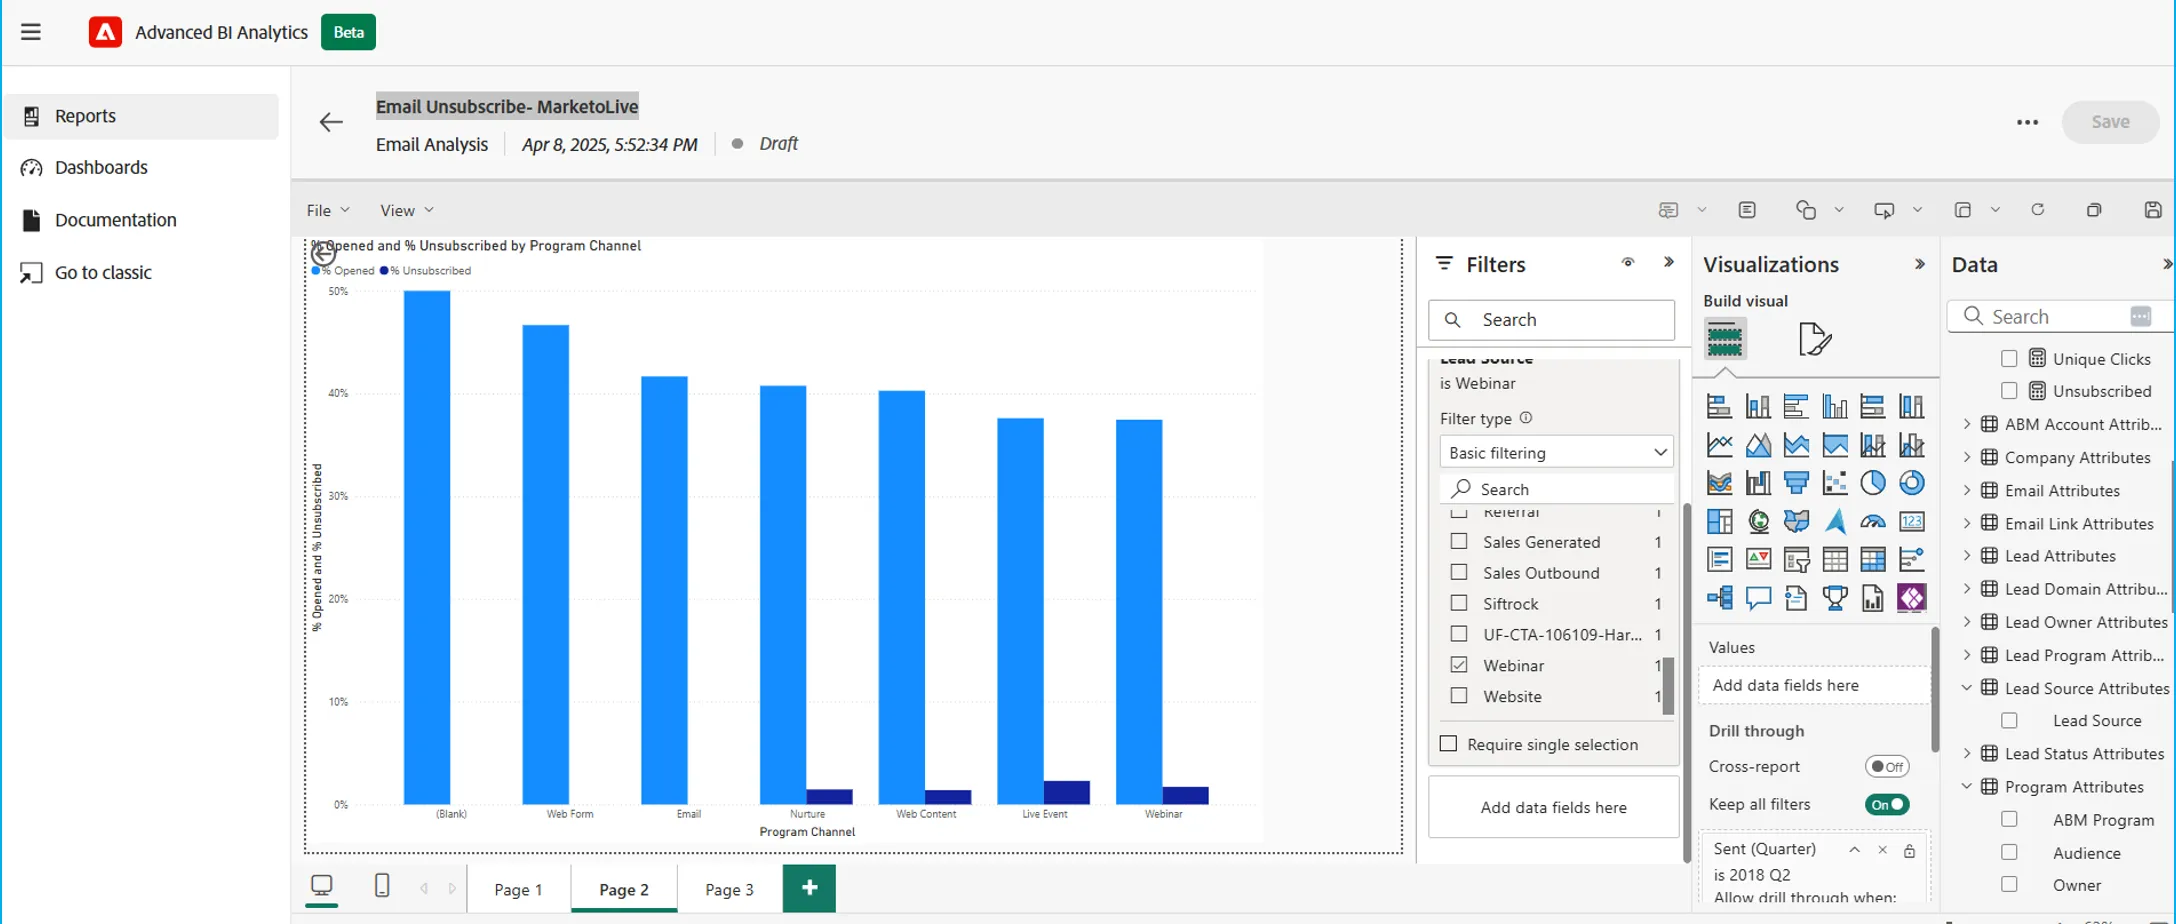
Task: Choose the globe map visual
Action: point(1758,521)
